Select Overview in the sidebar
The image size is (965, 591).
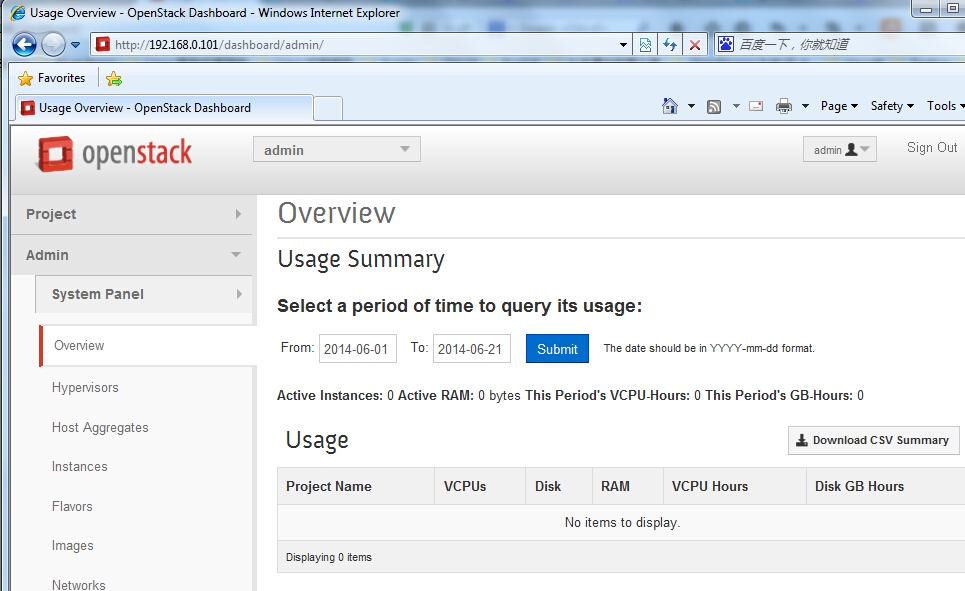tap(146, 346)
